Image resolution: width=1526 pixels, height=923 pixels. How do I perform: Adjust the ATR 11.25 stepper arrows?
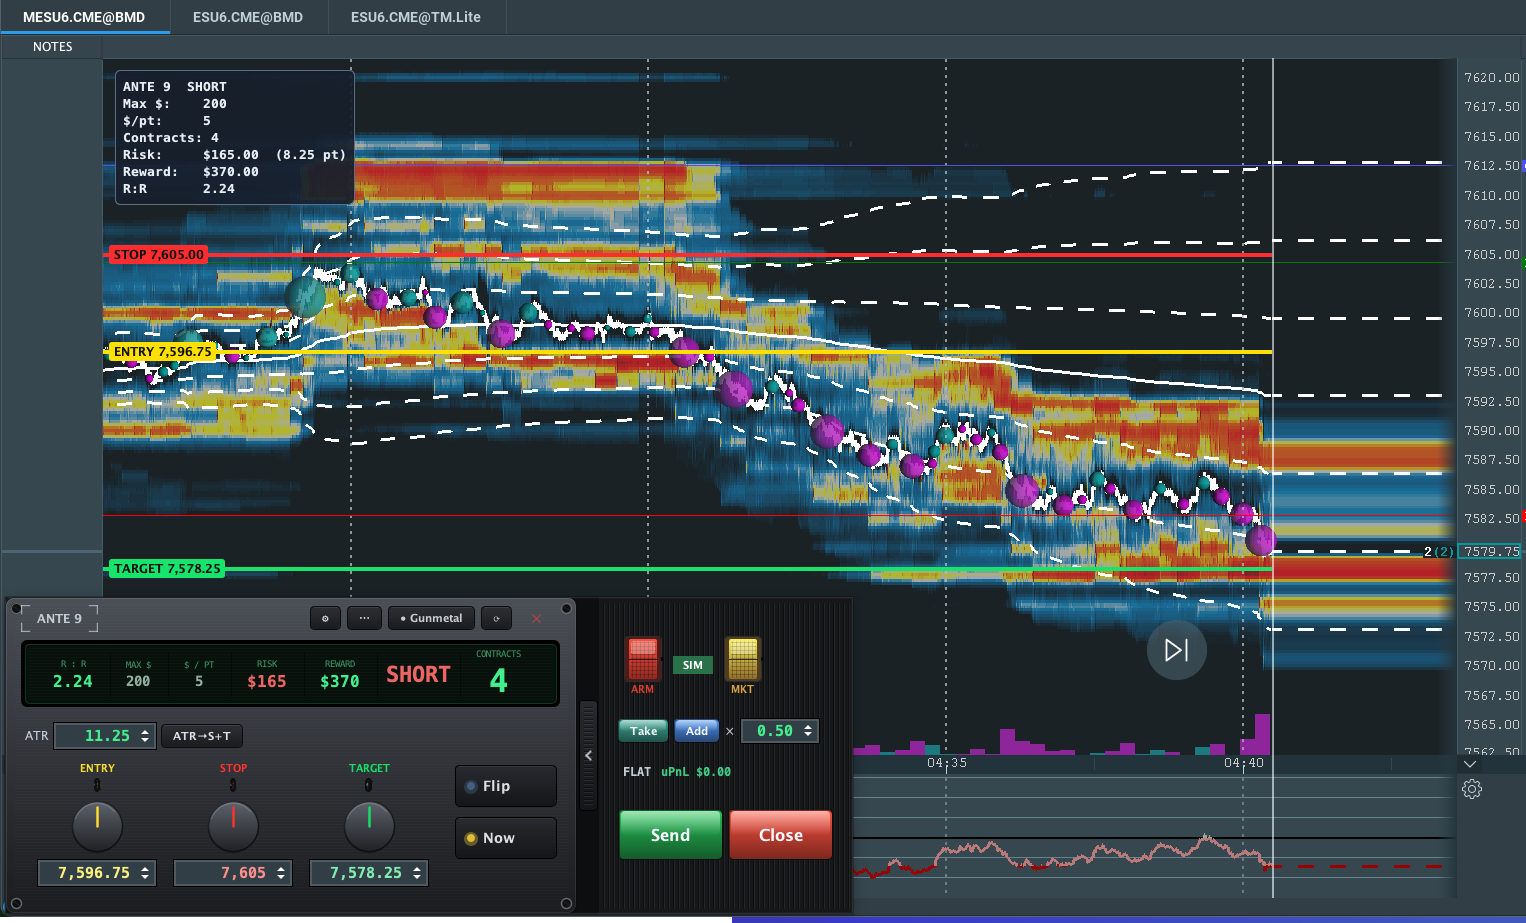[x=145, y=736]
